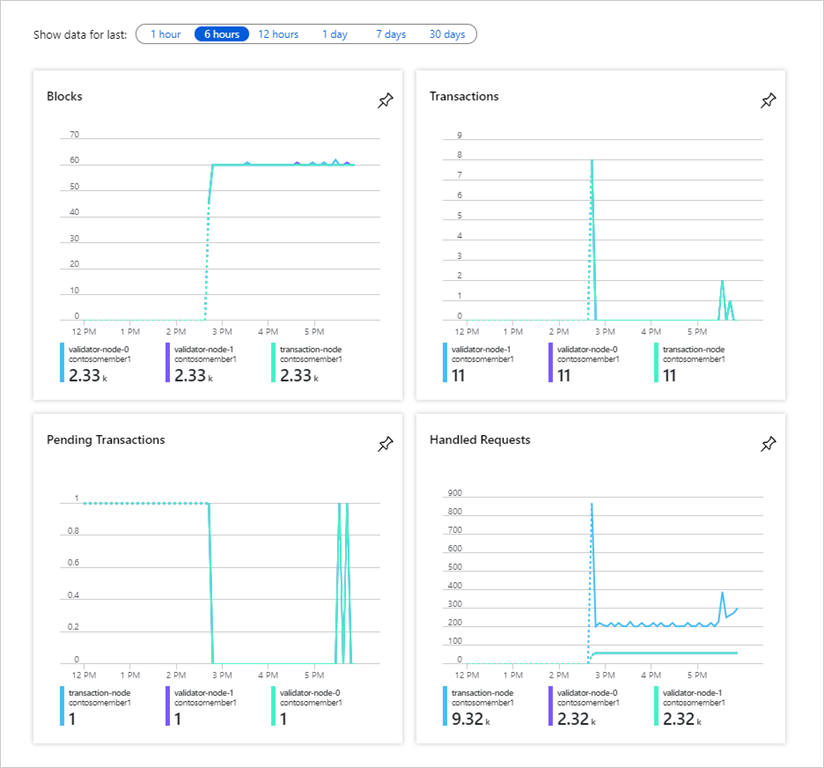Click the Blocks chart title
Viewport: 824px width, 768px height.
click(65, 97)
